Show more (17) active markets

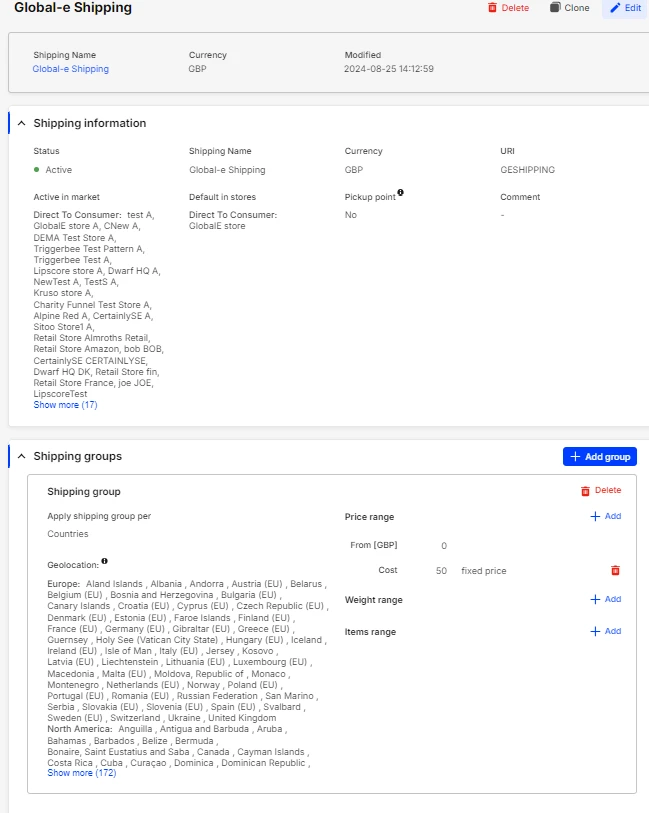[x=65, y=405]
